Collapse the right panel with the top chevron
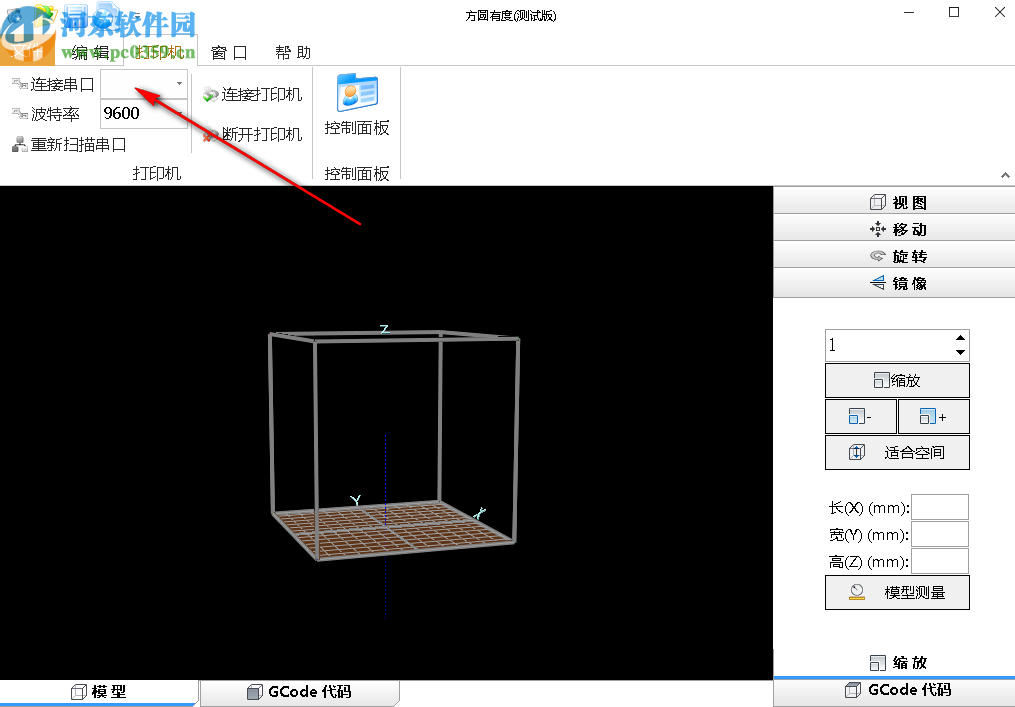 tap(1005, 174)
